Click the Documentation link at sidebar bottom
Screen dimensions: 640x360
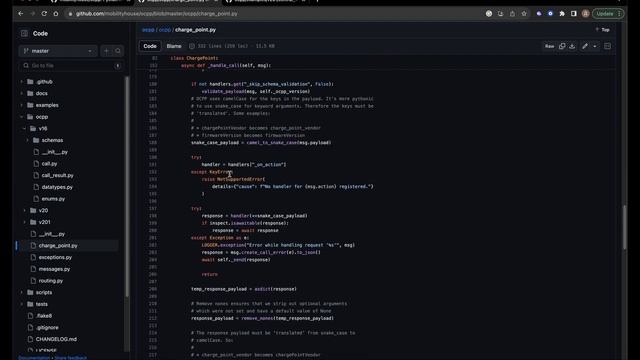coord(34,358)
